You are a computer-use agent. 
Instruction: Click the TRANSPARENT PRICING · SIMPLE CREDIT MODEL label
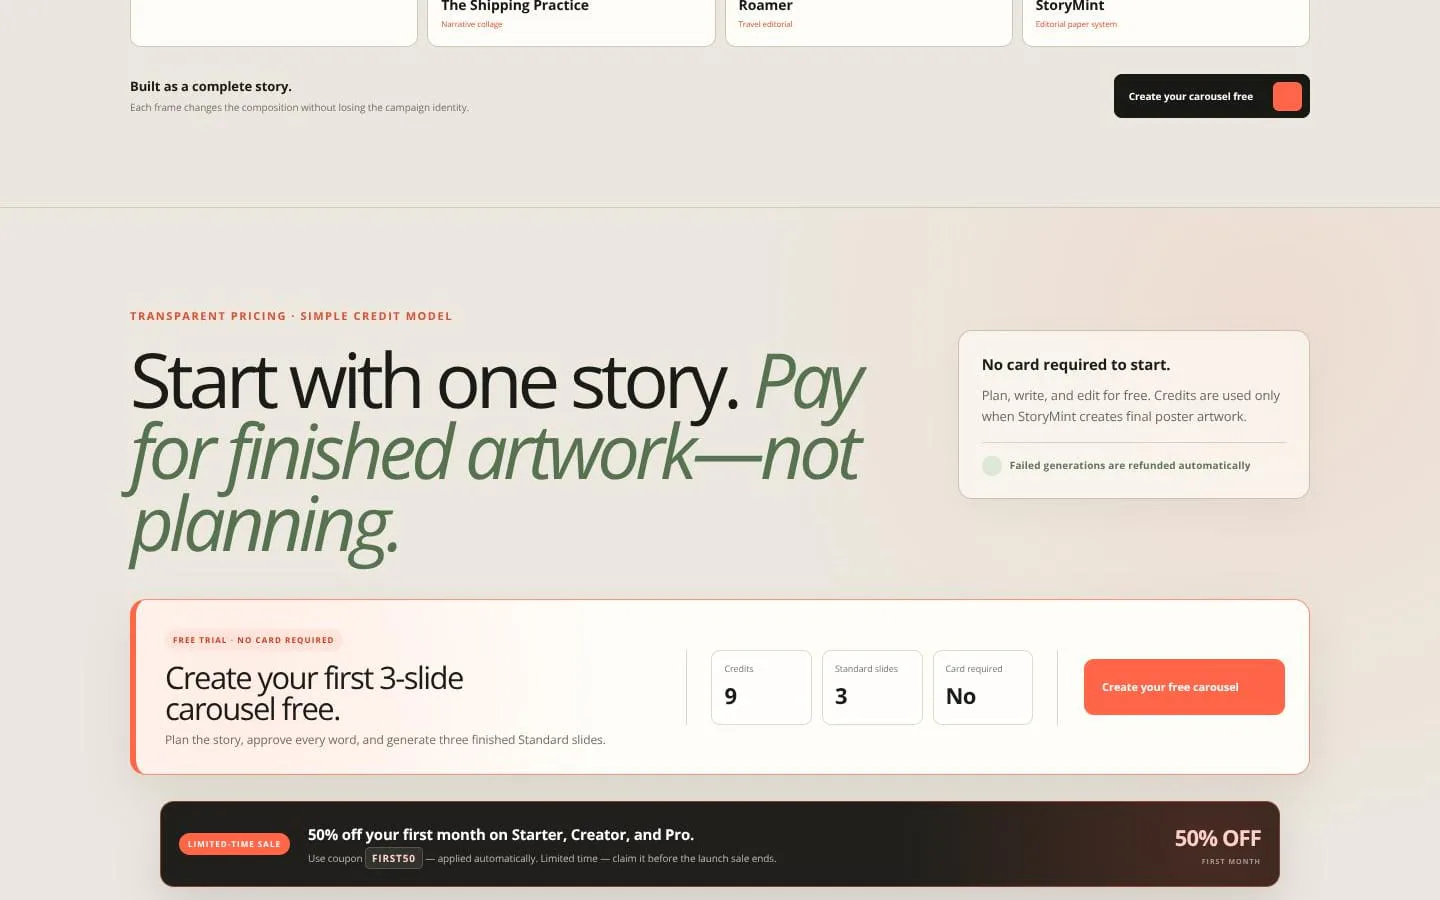[291, 316]
